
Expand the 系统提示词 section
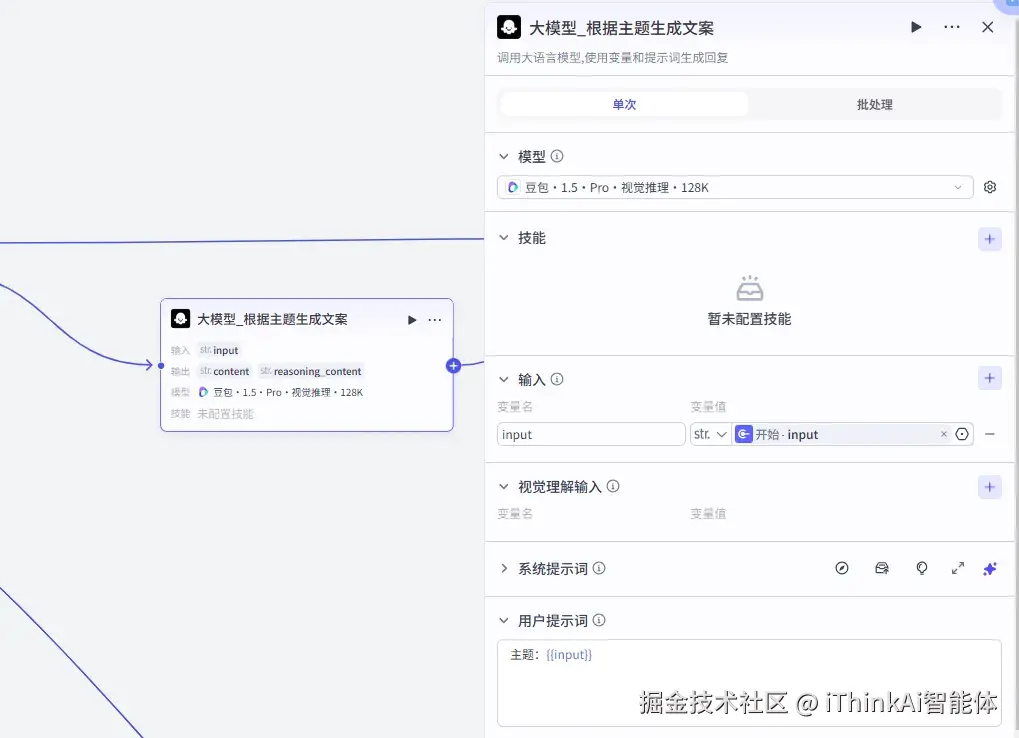pos(504,568)
